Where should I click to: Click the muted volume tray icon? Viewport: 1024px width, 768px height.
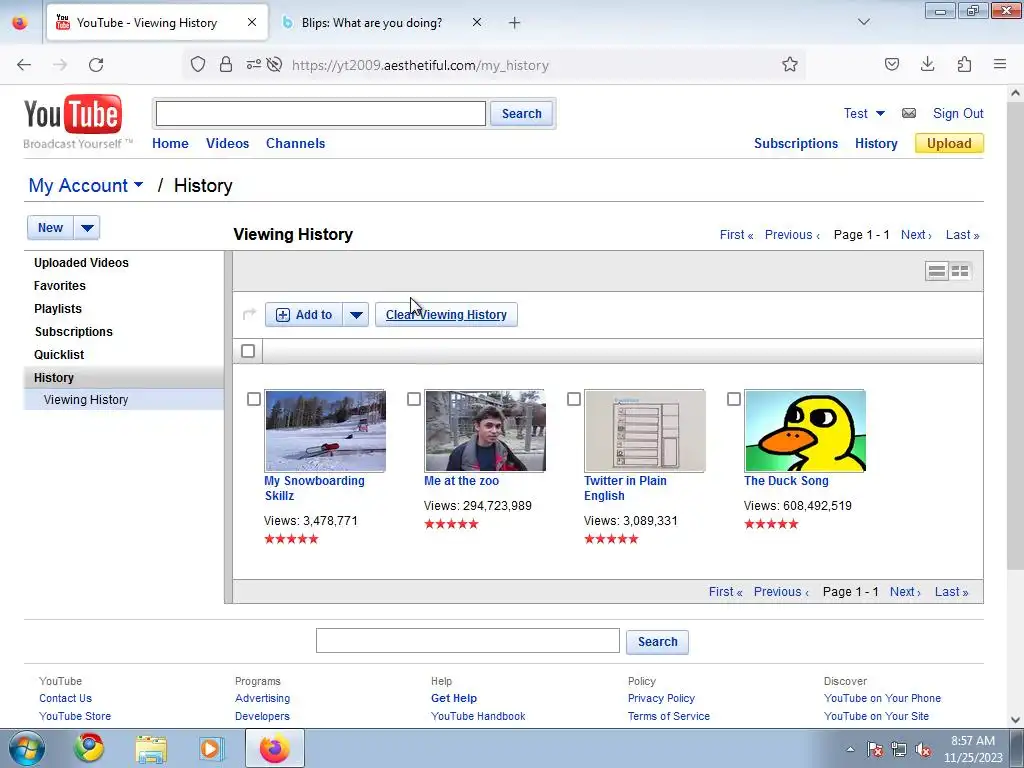click(923, 750)
